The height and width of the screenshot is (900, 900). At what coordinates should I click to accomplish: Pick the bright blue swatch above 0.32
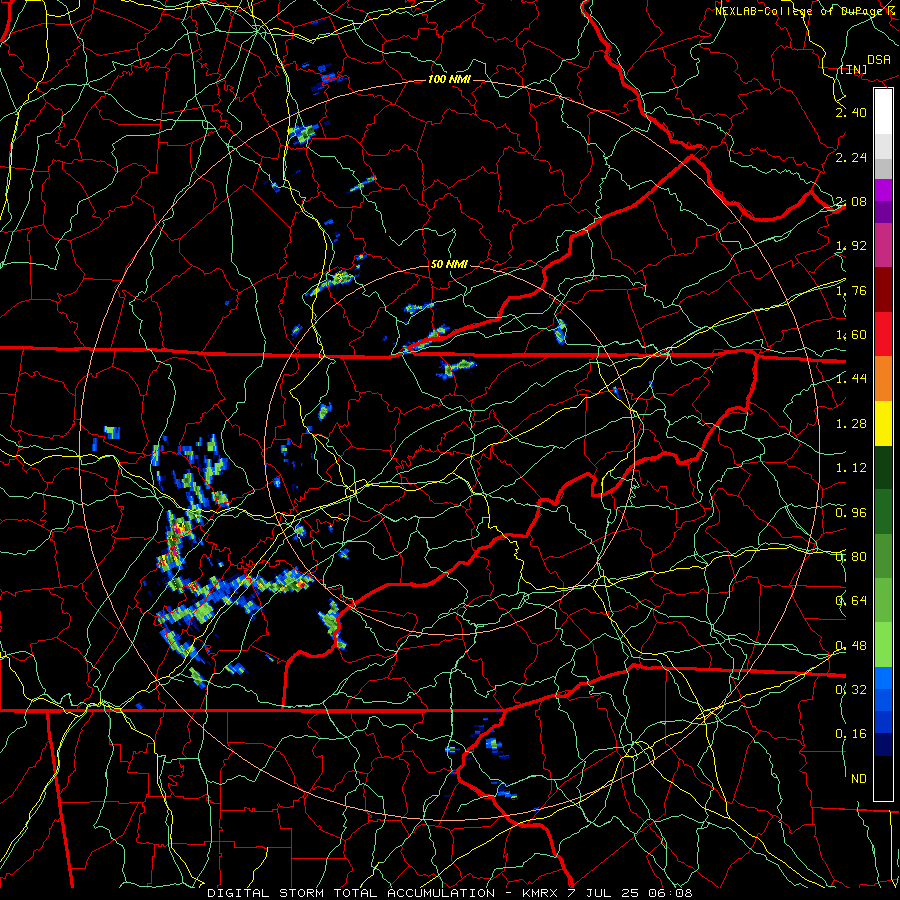(x=883, y=678)
